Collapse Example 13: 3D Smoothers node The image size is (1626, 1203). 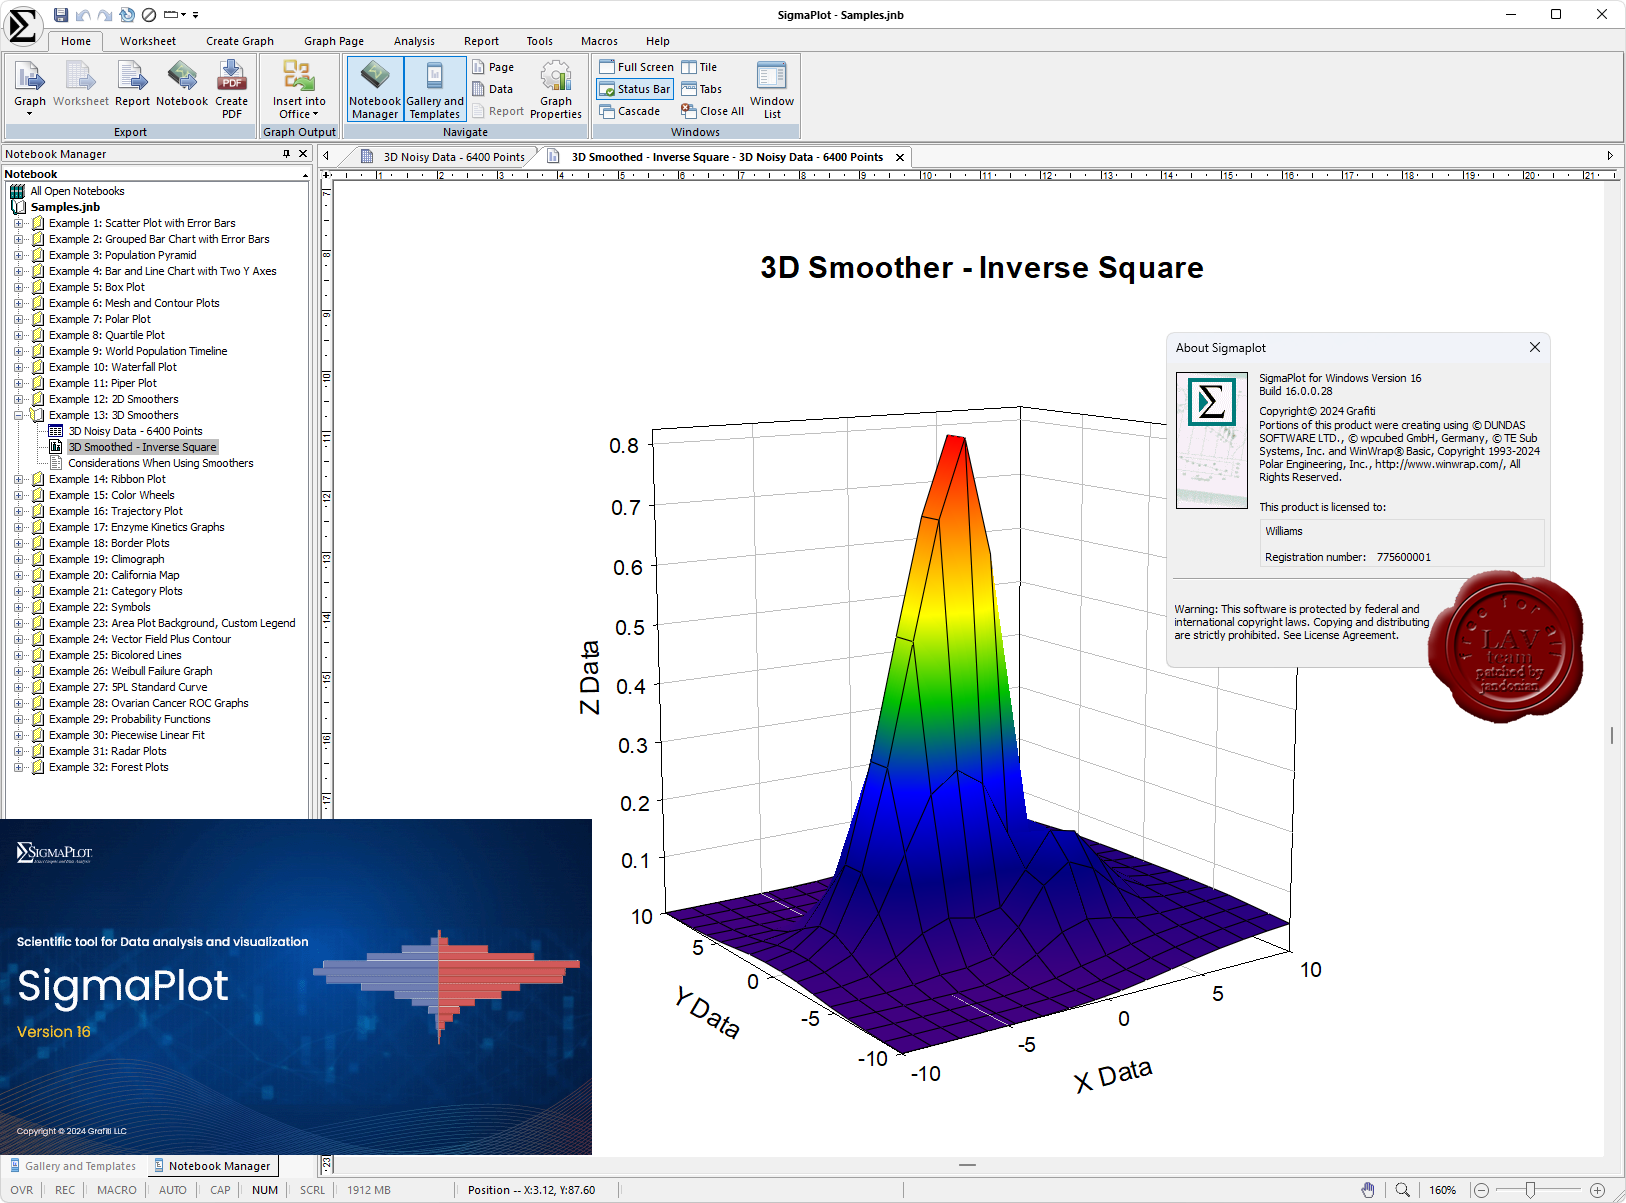pyautogui.click(x=18, y=415)
